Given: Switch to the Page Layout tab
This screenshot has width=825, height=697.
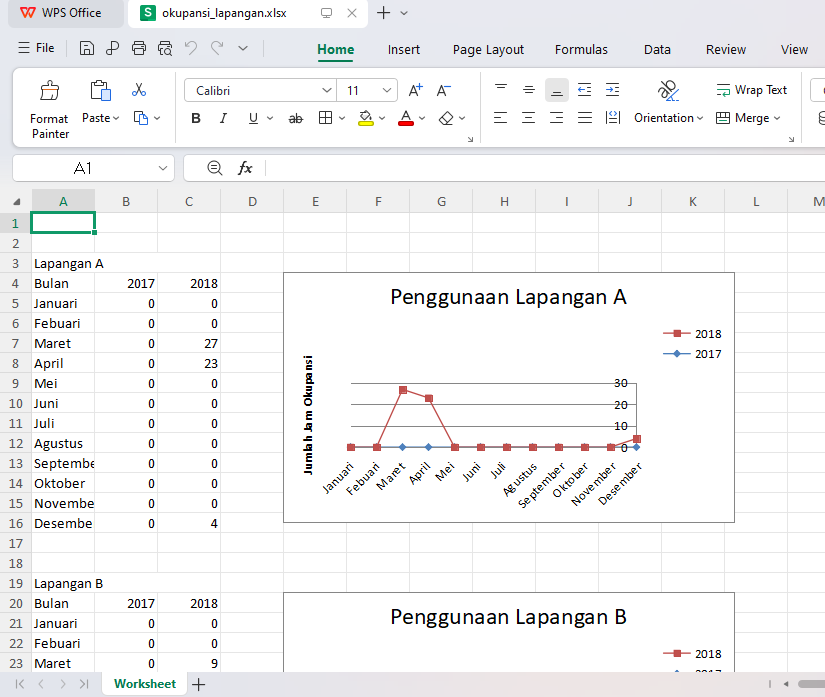Looking at the screenshot, I should 488,49.
